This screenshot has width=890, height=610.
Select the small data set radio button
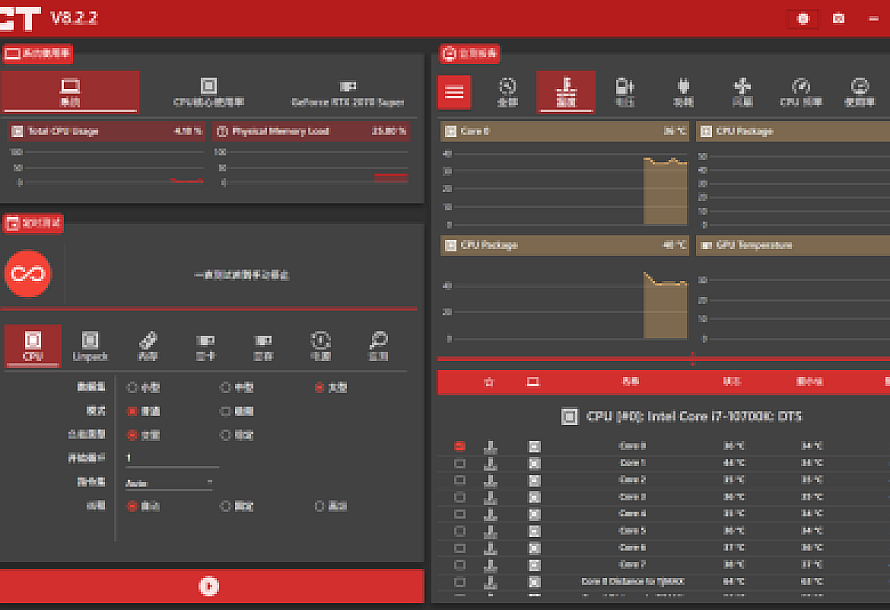coord(132,387)
